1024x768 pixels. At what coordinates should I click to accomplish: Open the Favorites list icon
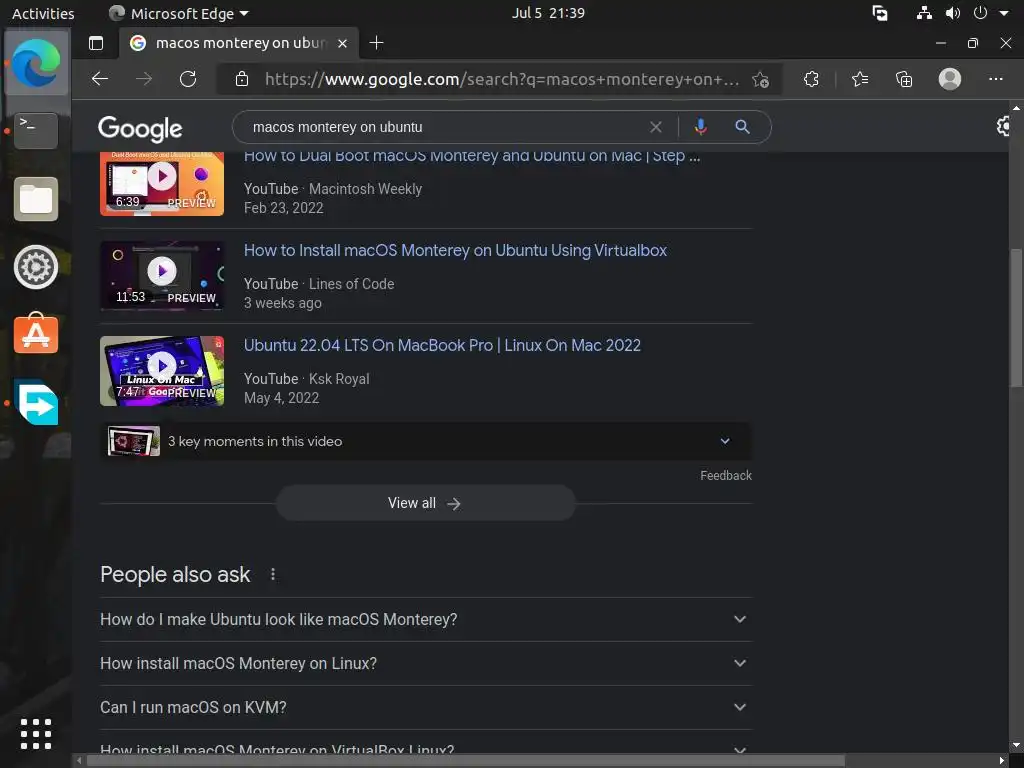click(x=860, y=79)
